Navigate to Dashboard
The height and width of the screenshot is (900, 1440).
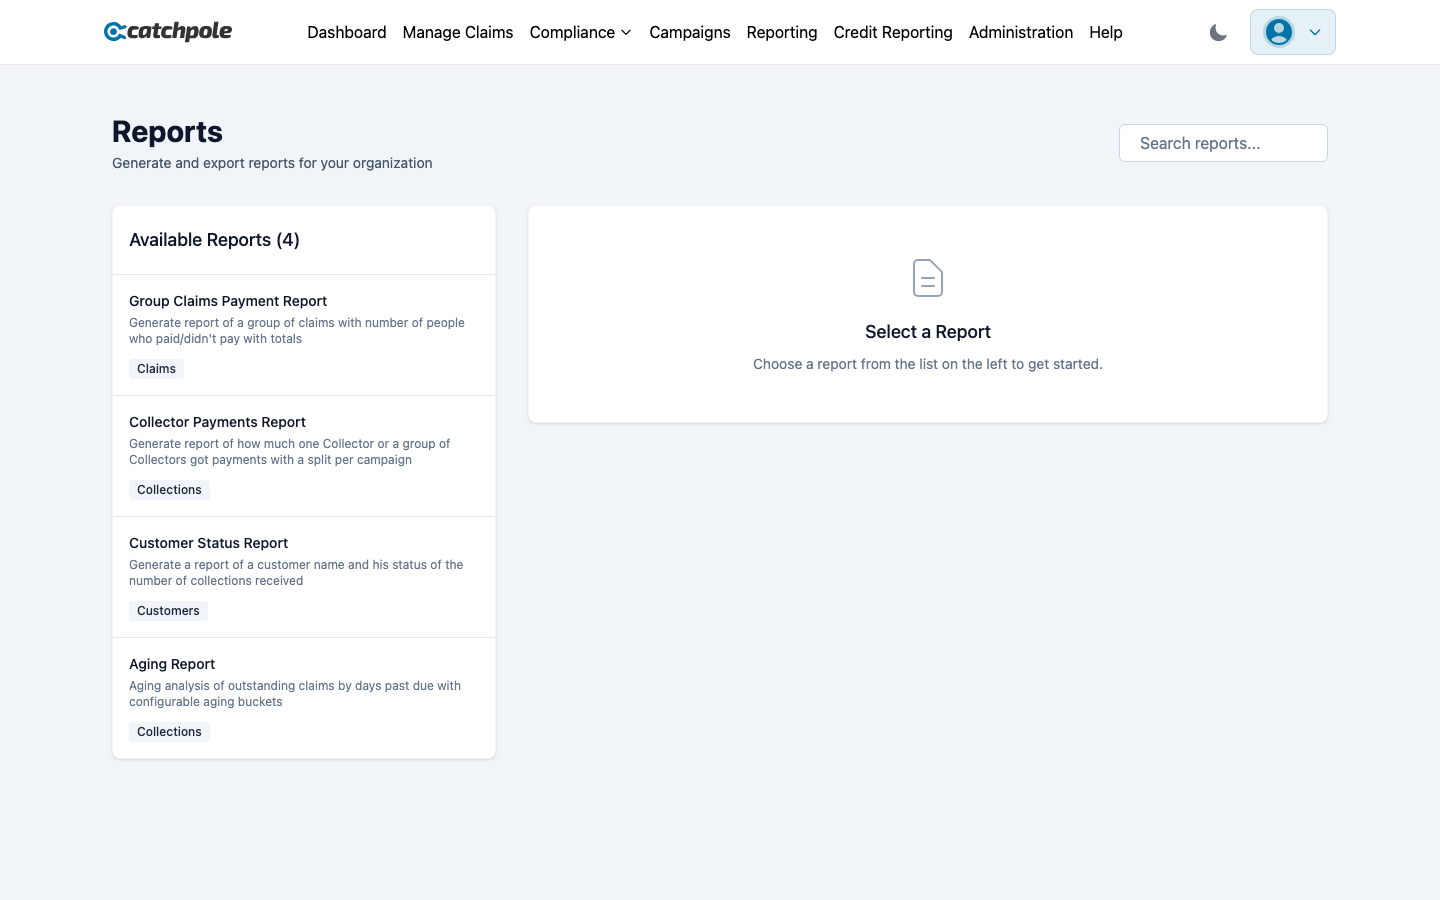tap(347, 32)
